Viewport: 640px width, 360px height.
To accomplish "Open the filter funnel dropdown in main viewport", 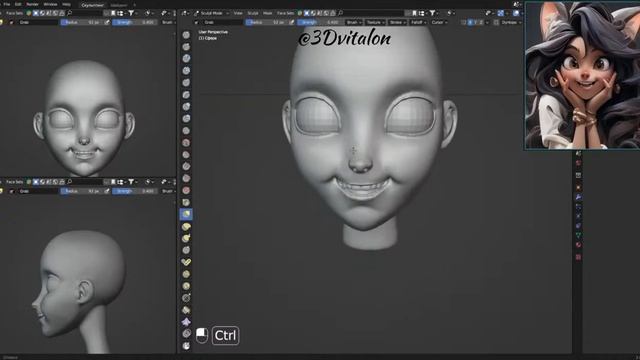I will [x=433, y=13].
